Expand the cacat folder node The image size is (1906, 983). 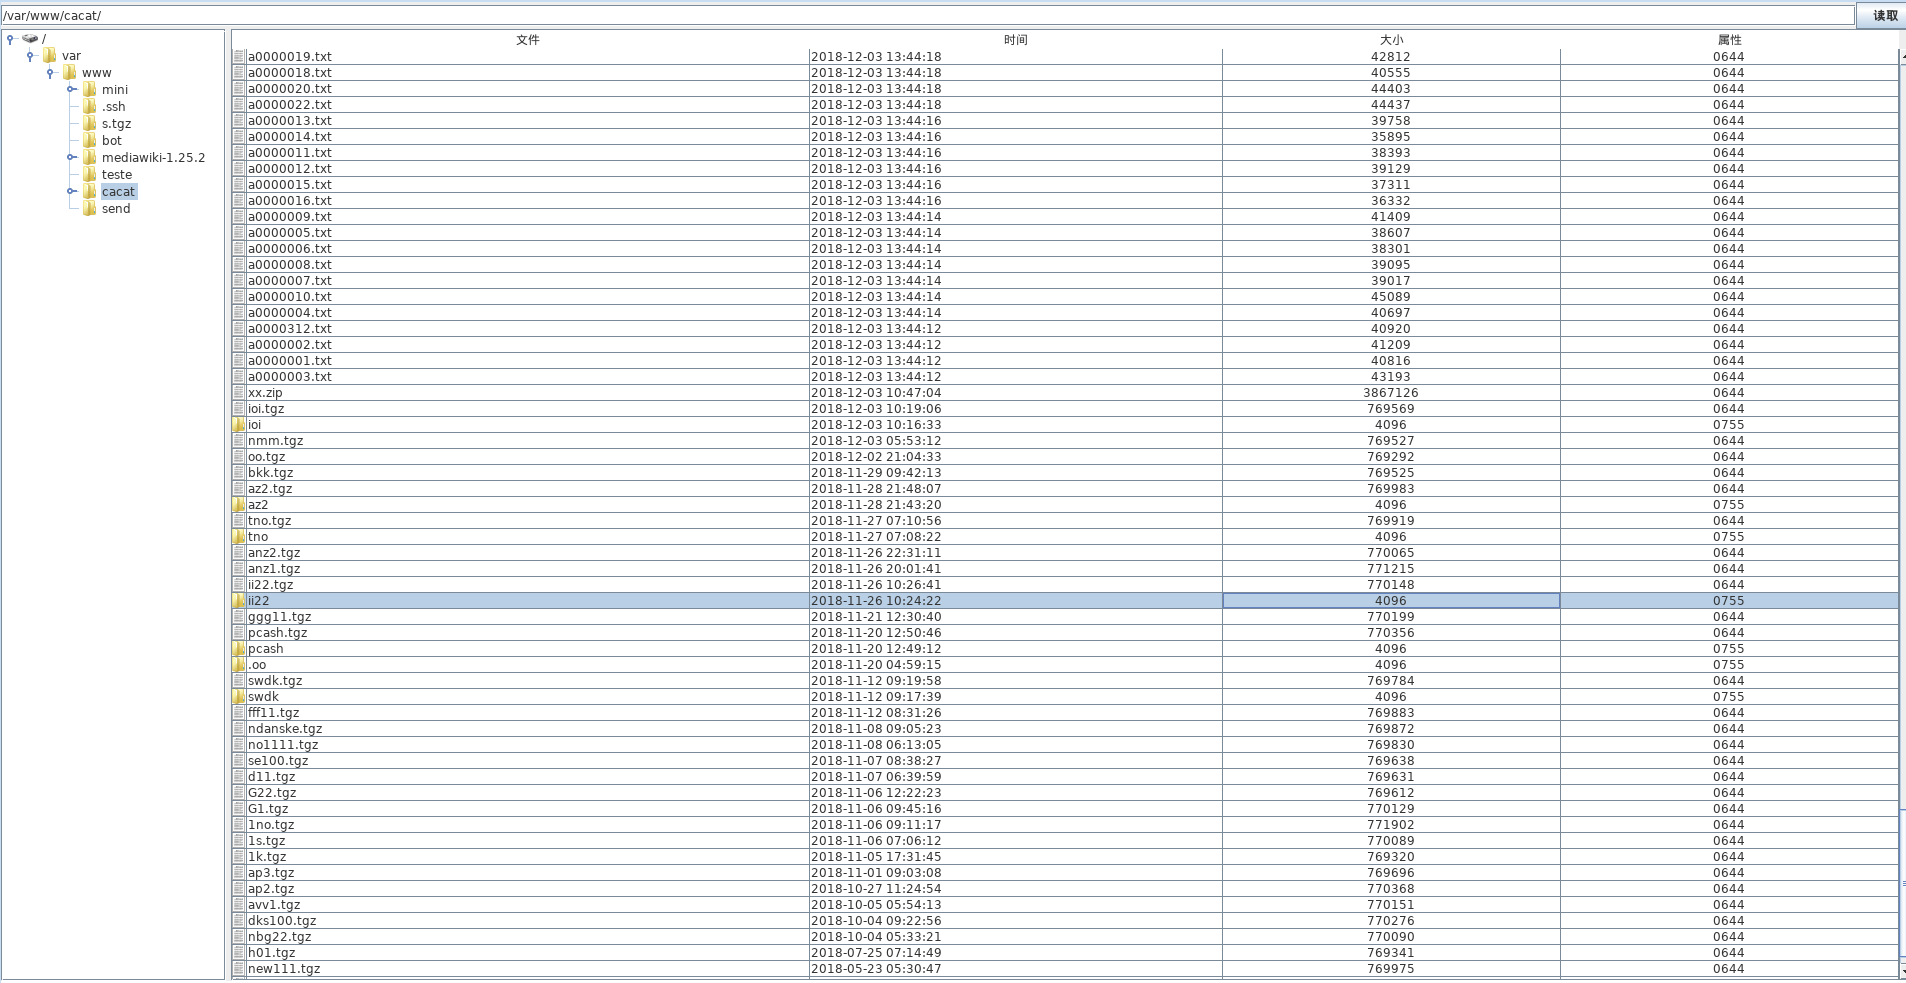tap(71, 191)
